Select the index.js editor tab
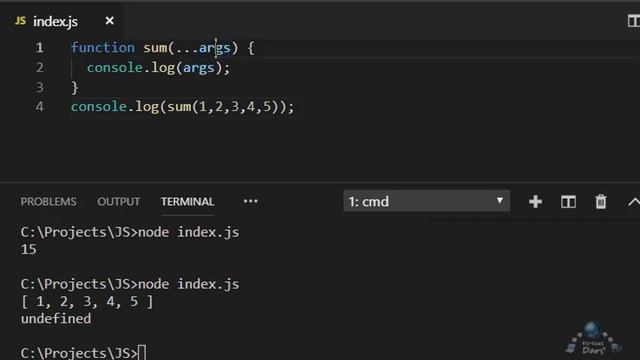Image resolution: width=640 pixels, height=360 pixels. [x=61, y=21]
